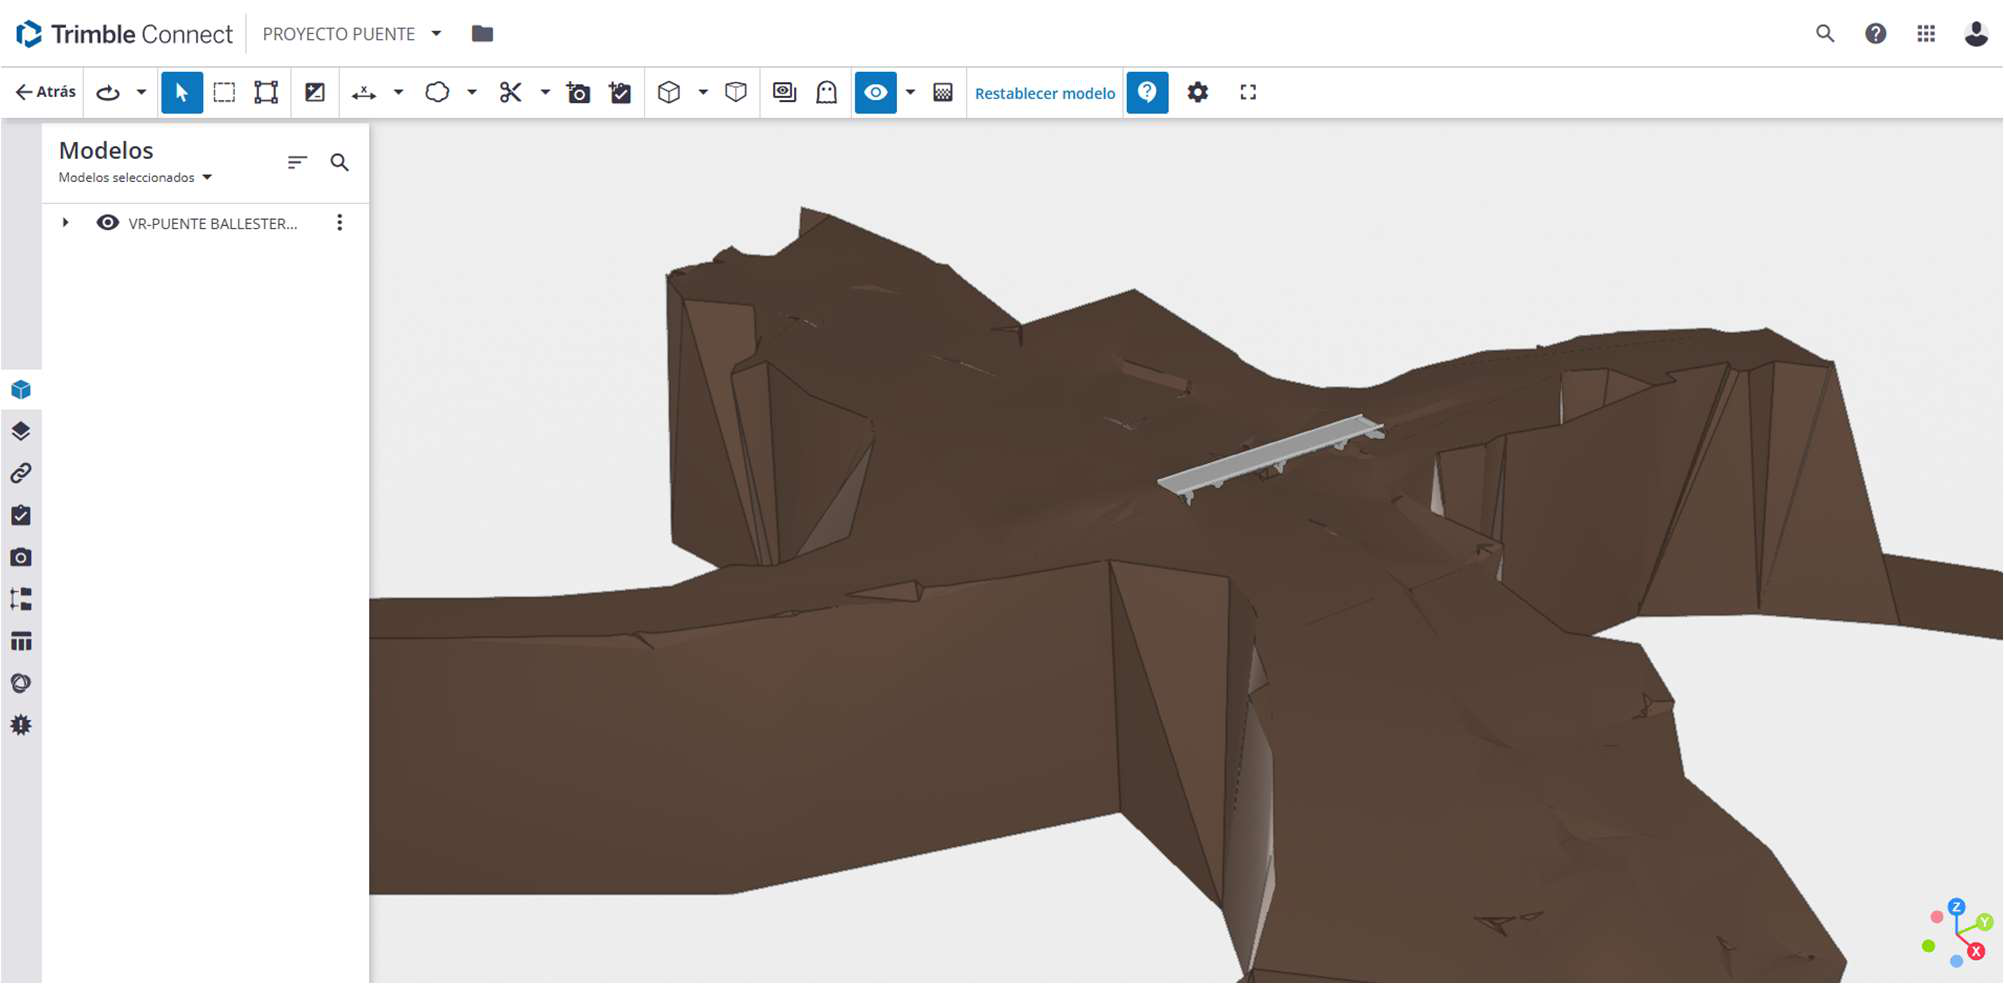
Task: Expand the VR-PUENTE BALLESTER tree item
Action: pos(65,223)
